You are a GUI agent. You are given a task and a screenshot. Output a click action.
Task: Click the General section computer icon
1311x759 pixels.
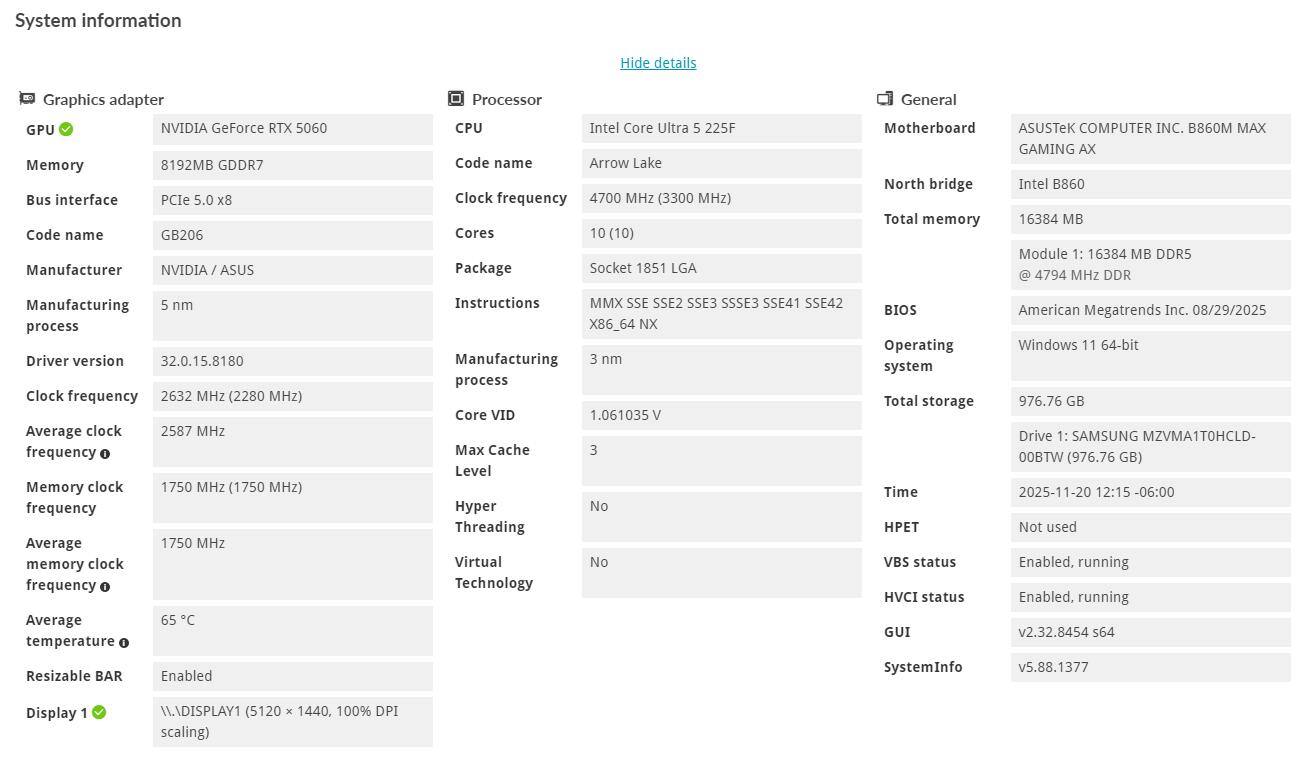(x=885, y=99)
